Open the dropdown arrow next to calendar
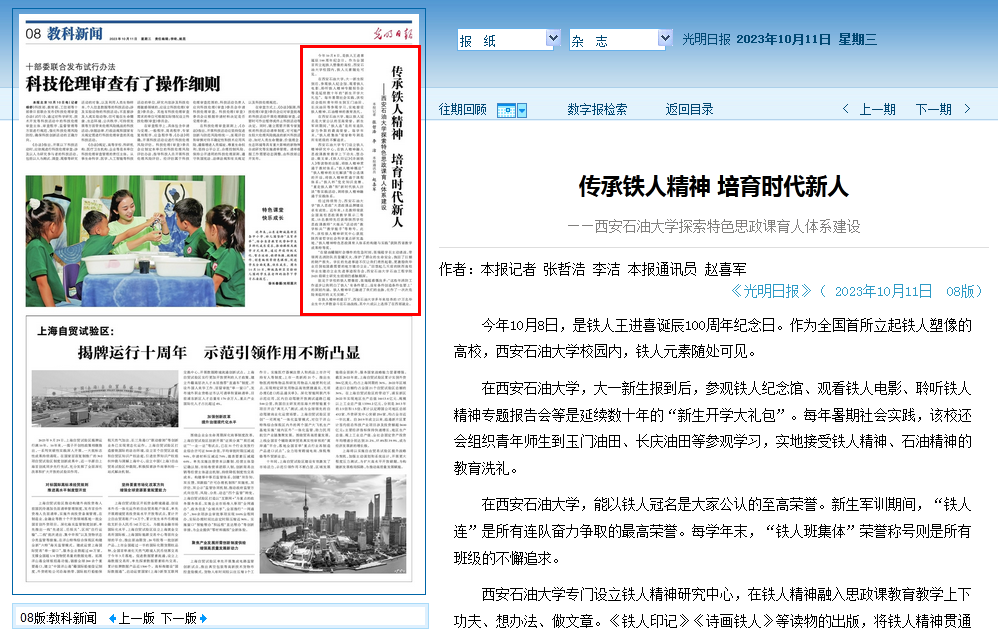 point(521,110)
